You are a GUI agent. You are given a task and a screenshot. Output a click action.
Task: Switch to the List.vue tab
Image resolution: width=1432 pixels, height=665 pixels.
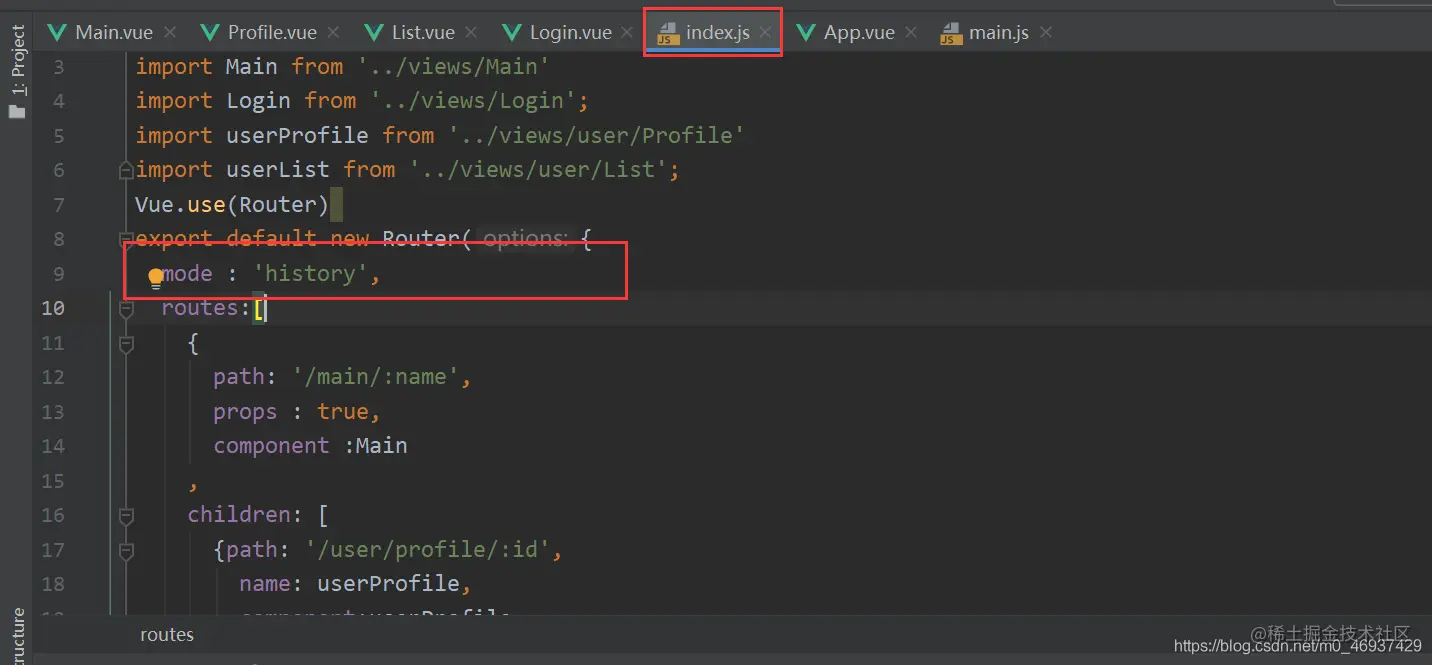[x=422, y=32]
